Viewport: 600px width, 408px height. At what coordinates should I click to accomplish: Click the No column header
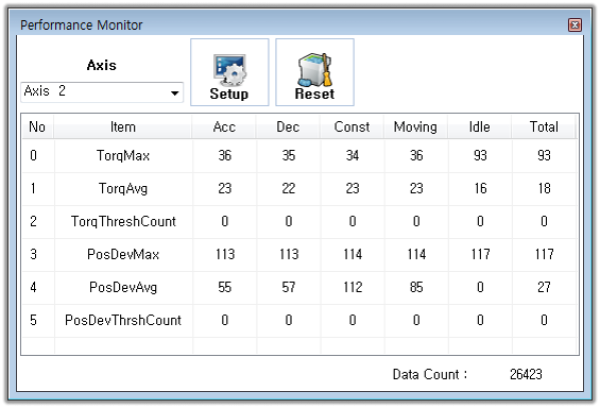[x=37, y=127]
